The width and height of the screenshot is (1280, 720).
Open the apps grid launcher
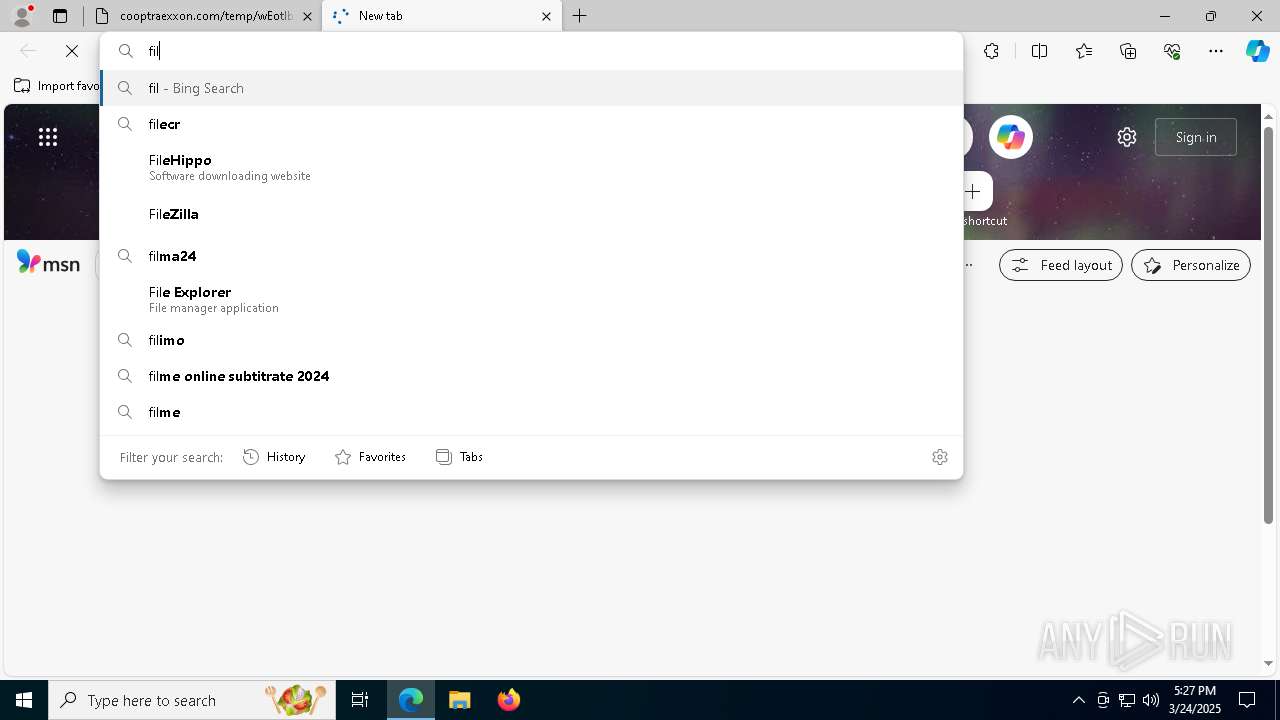pyautogui.click(x=48, y=137)
